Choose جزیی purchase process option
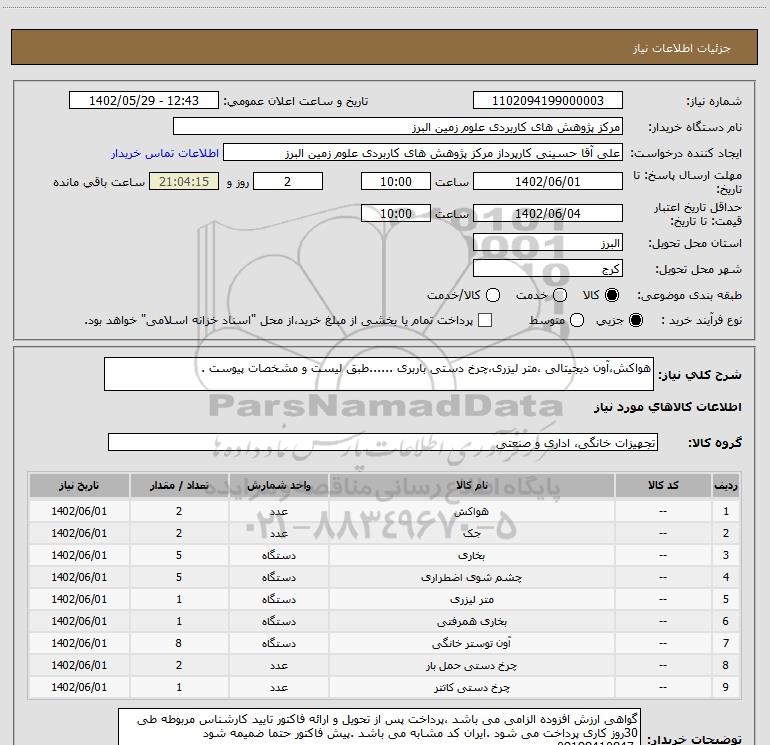770x745 pixels. 636,320
